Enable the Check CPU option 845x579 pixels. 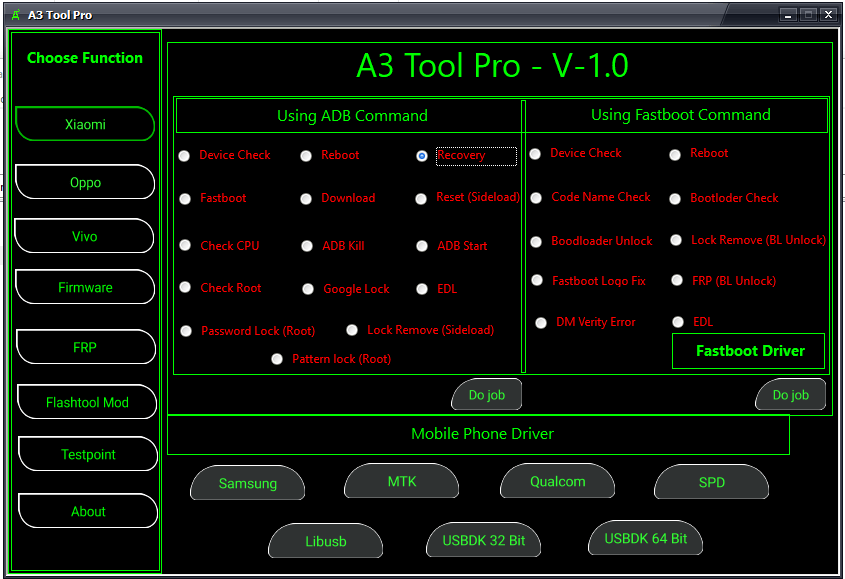[185, 245]
